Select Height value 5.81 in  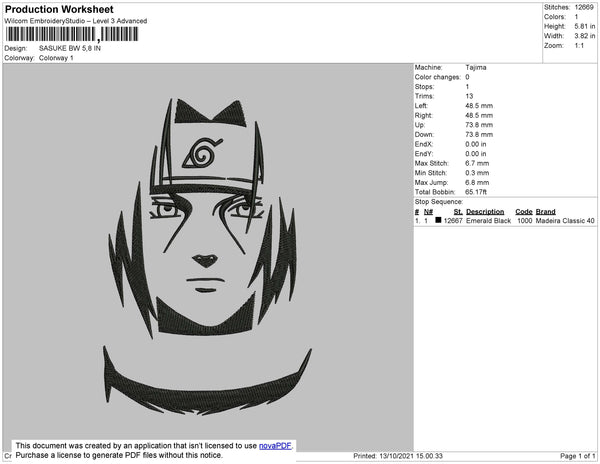[585, 26]
